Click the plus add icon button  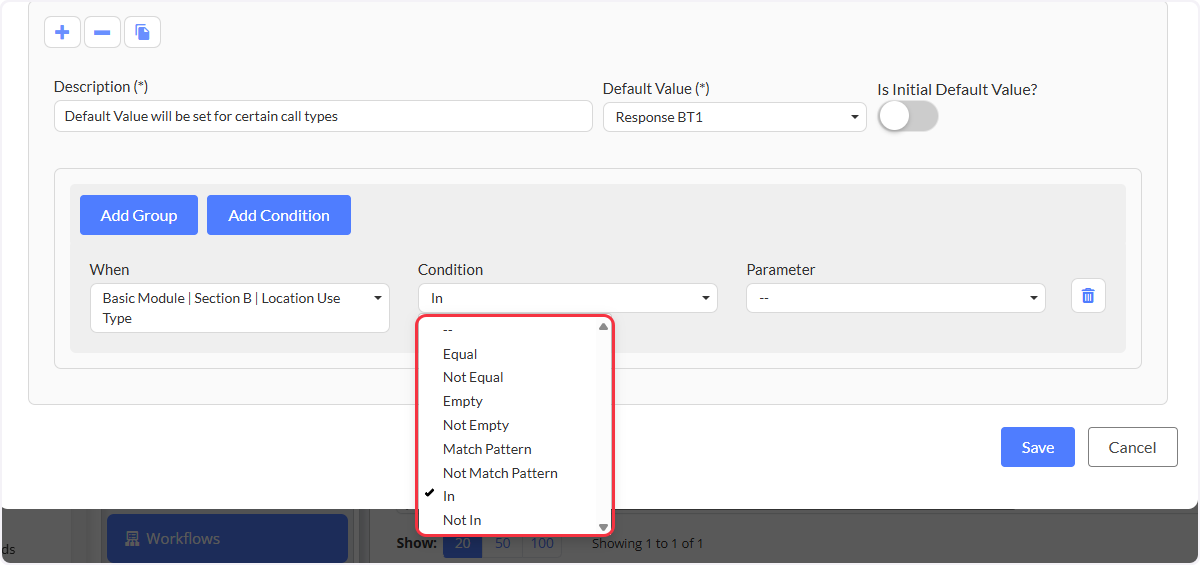62,32
